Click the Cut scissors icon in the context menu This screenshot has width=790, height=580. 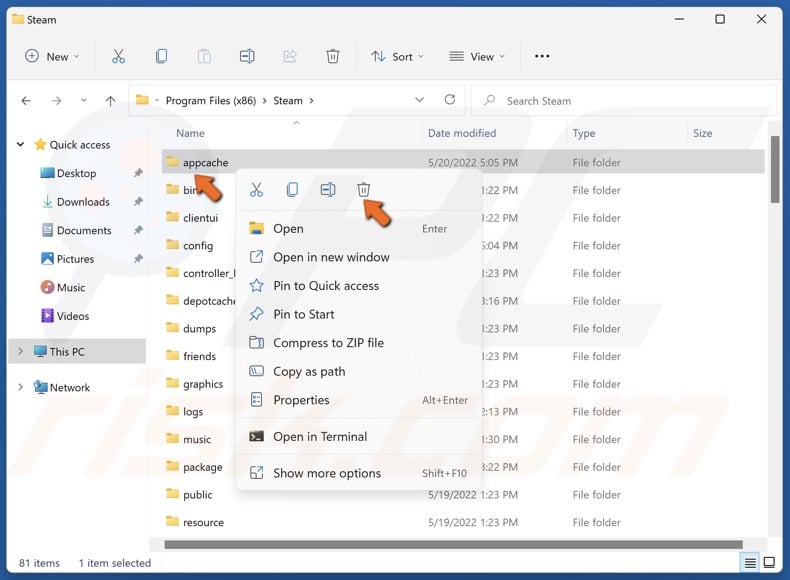[256, 190]
